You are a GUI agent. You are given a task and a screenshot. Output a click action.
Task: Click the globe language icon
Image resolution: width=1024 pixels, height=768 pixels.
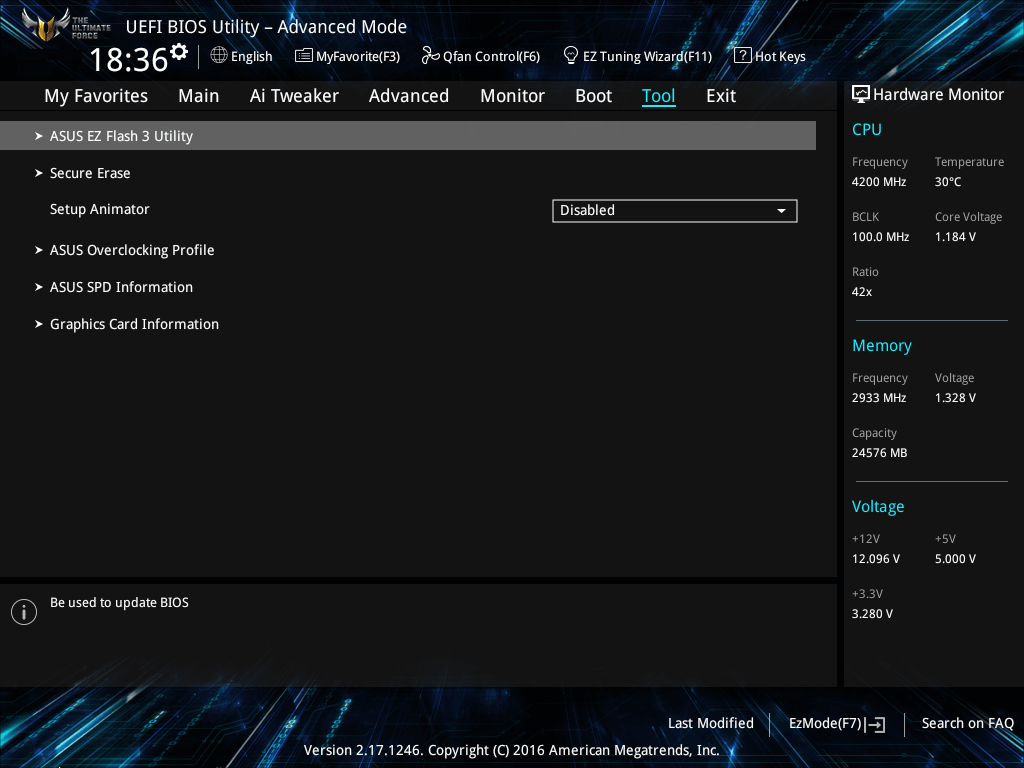click(219, 56)
